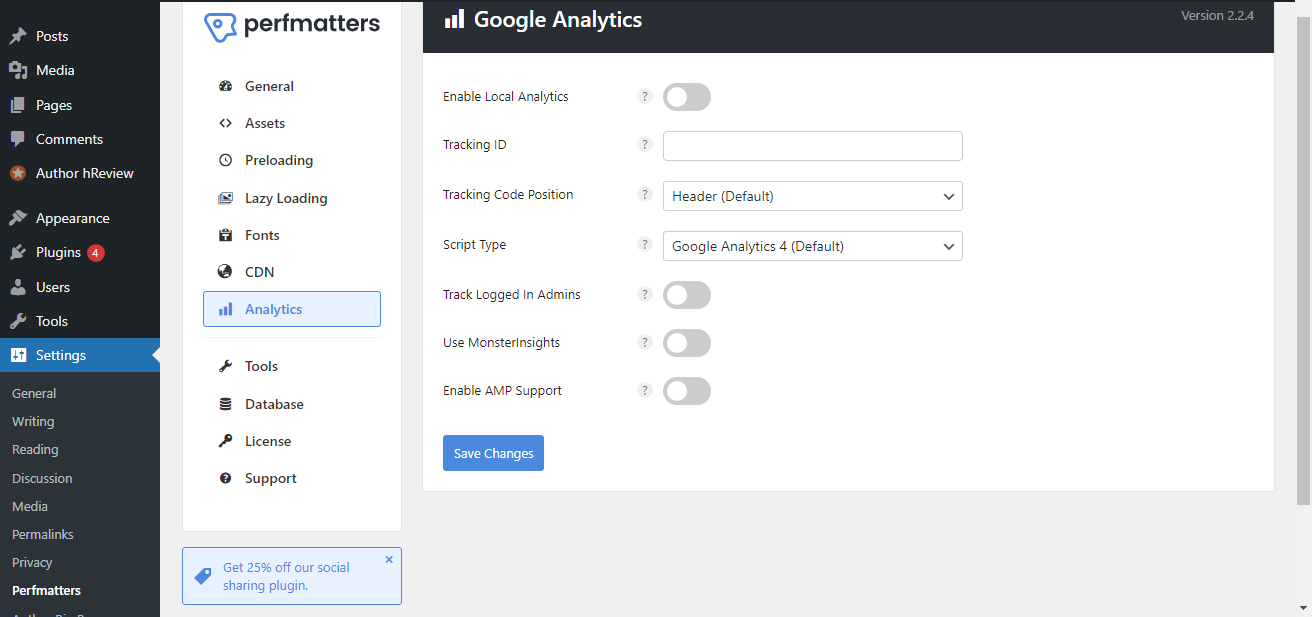Go to the Assets tab
This screenshot has width=1312, height=617.
click(265, 123)
